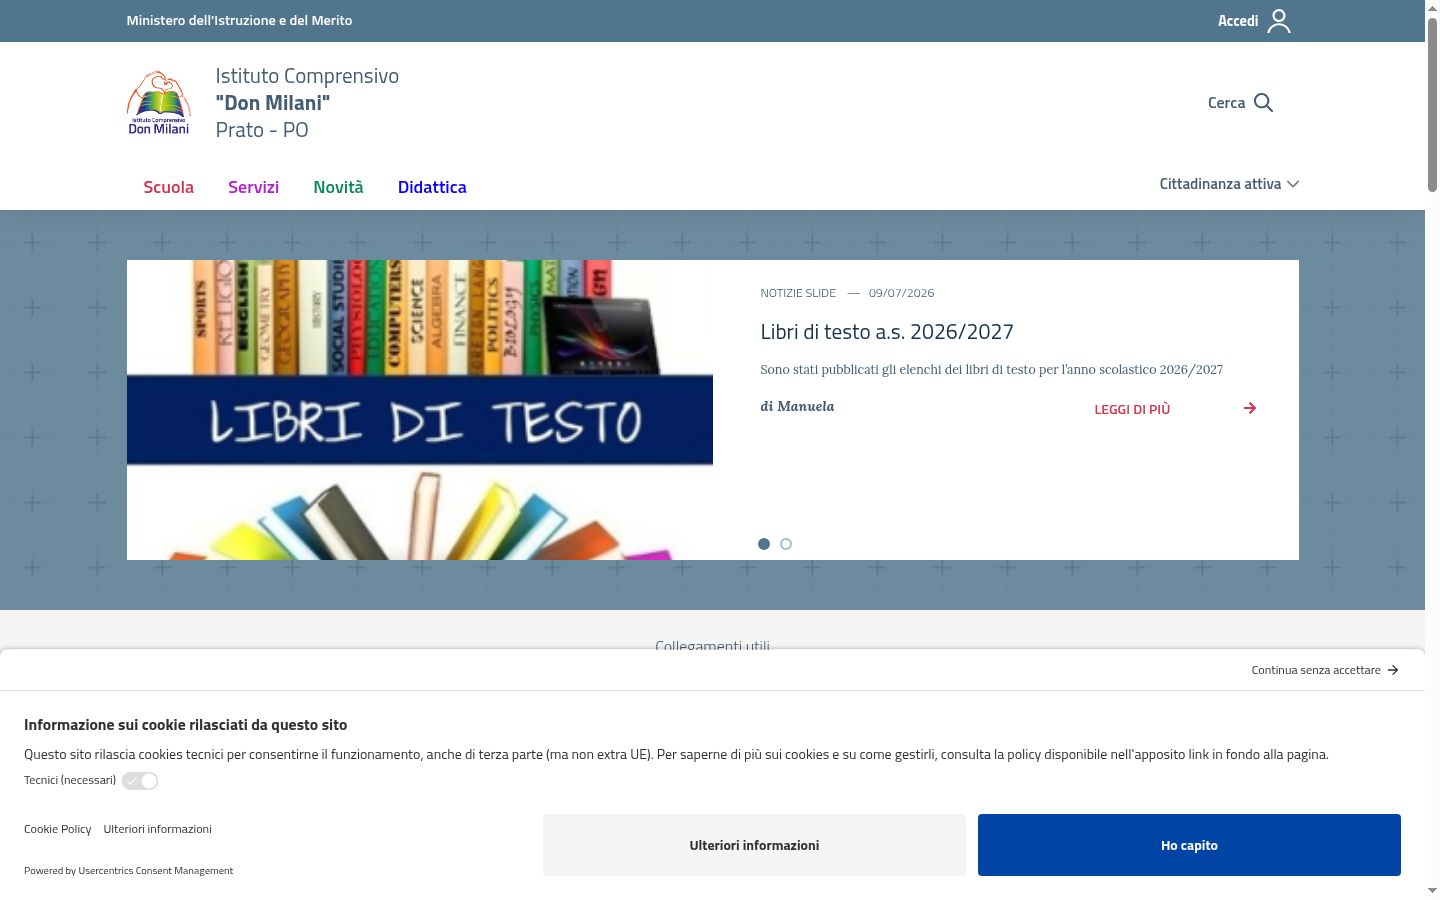Click the Don Milani school logo
The width and height of the screenshot is (1440, 900).
click(159, 103)
